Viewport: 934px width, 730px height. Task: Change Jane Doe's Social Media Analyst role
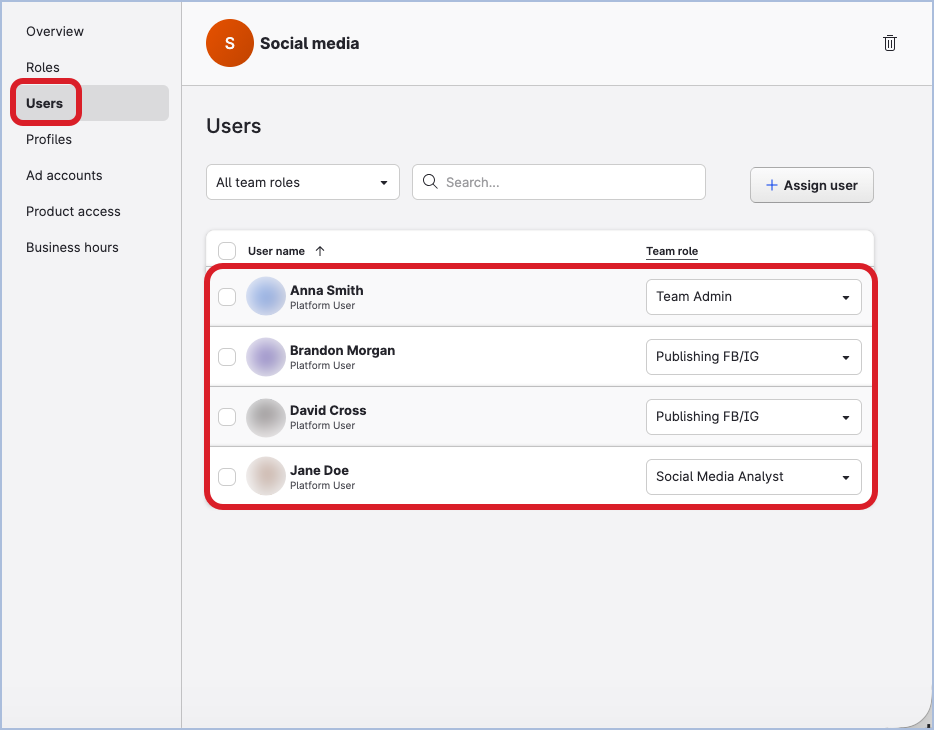point(753,477)
